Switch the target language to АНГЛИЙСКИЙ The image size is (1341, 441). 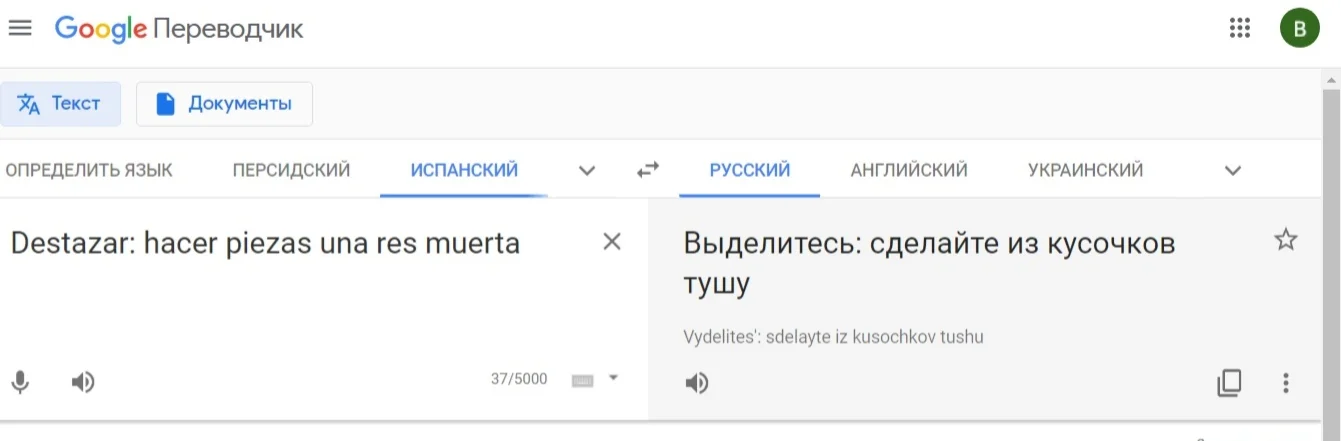tap(908, 170)
